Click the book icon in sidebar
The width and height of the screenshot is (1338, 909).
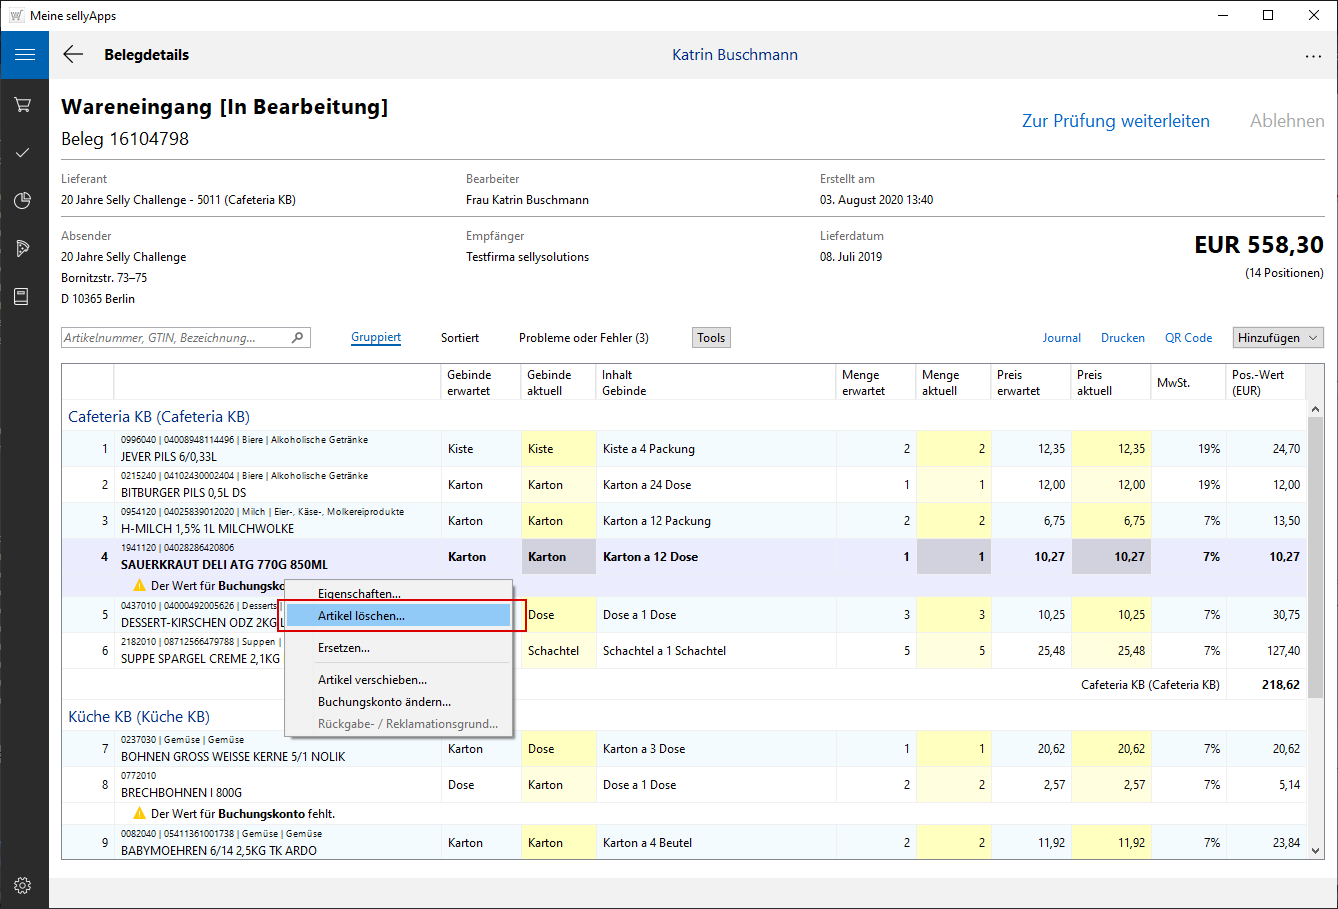click(x=22, y=297)
